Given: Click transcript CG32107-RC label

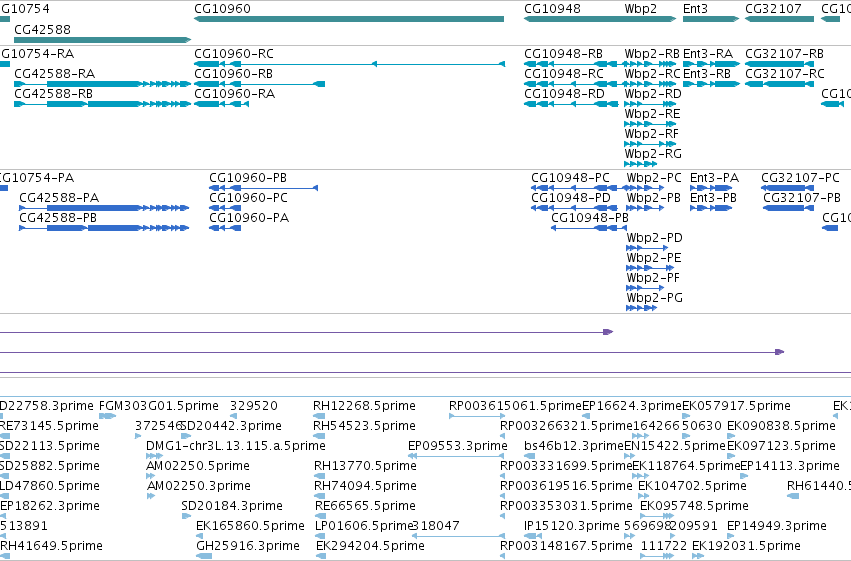Looking at the screenshot, I should [x=785, y=74].
